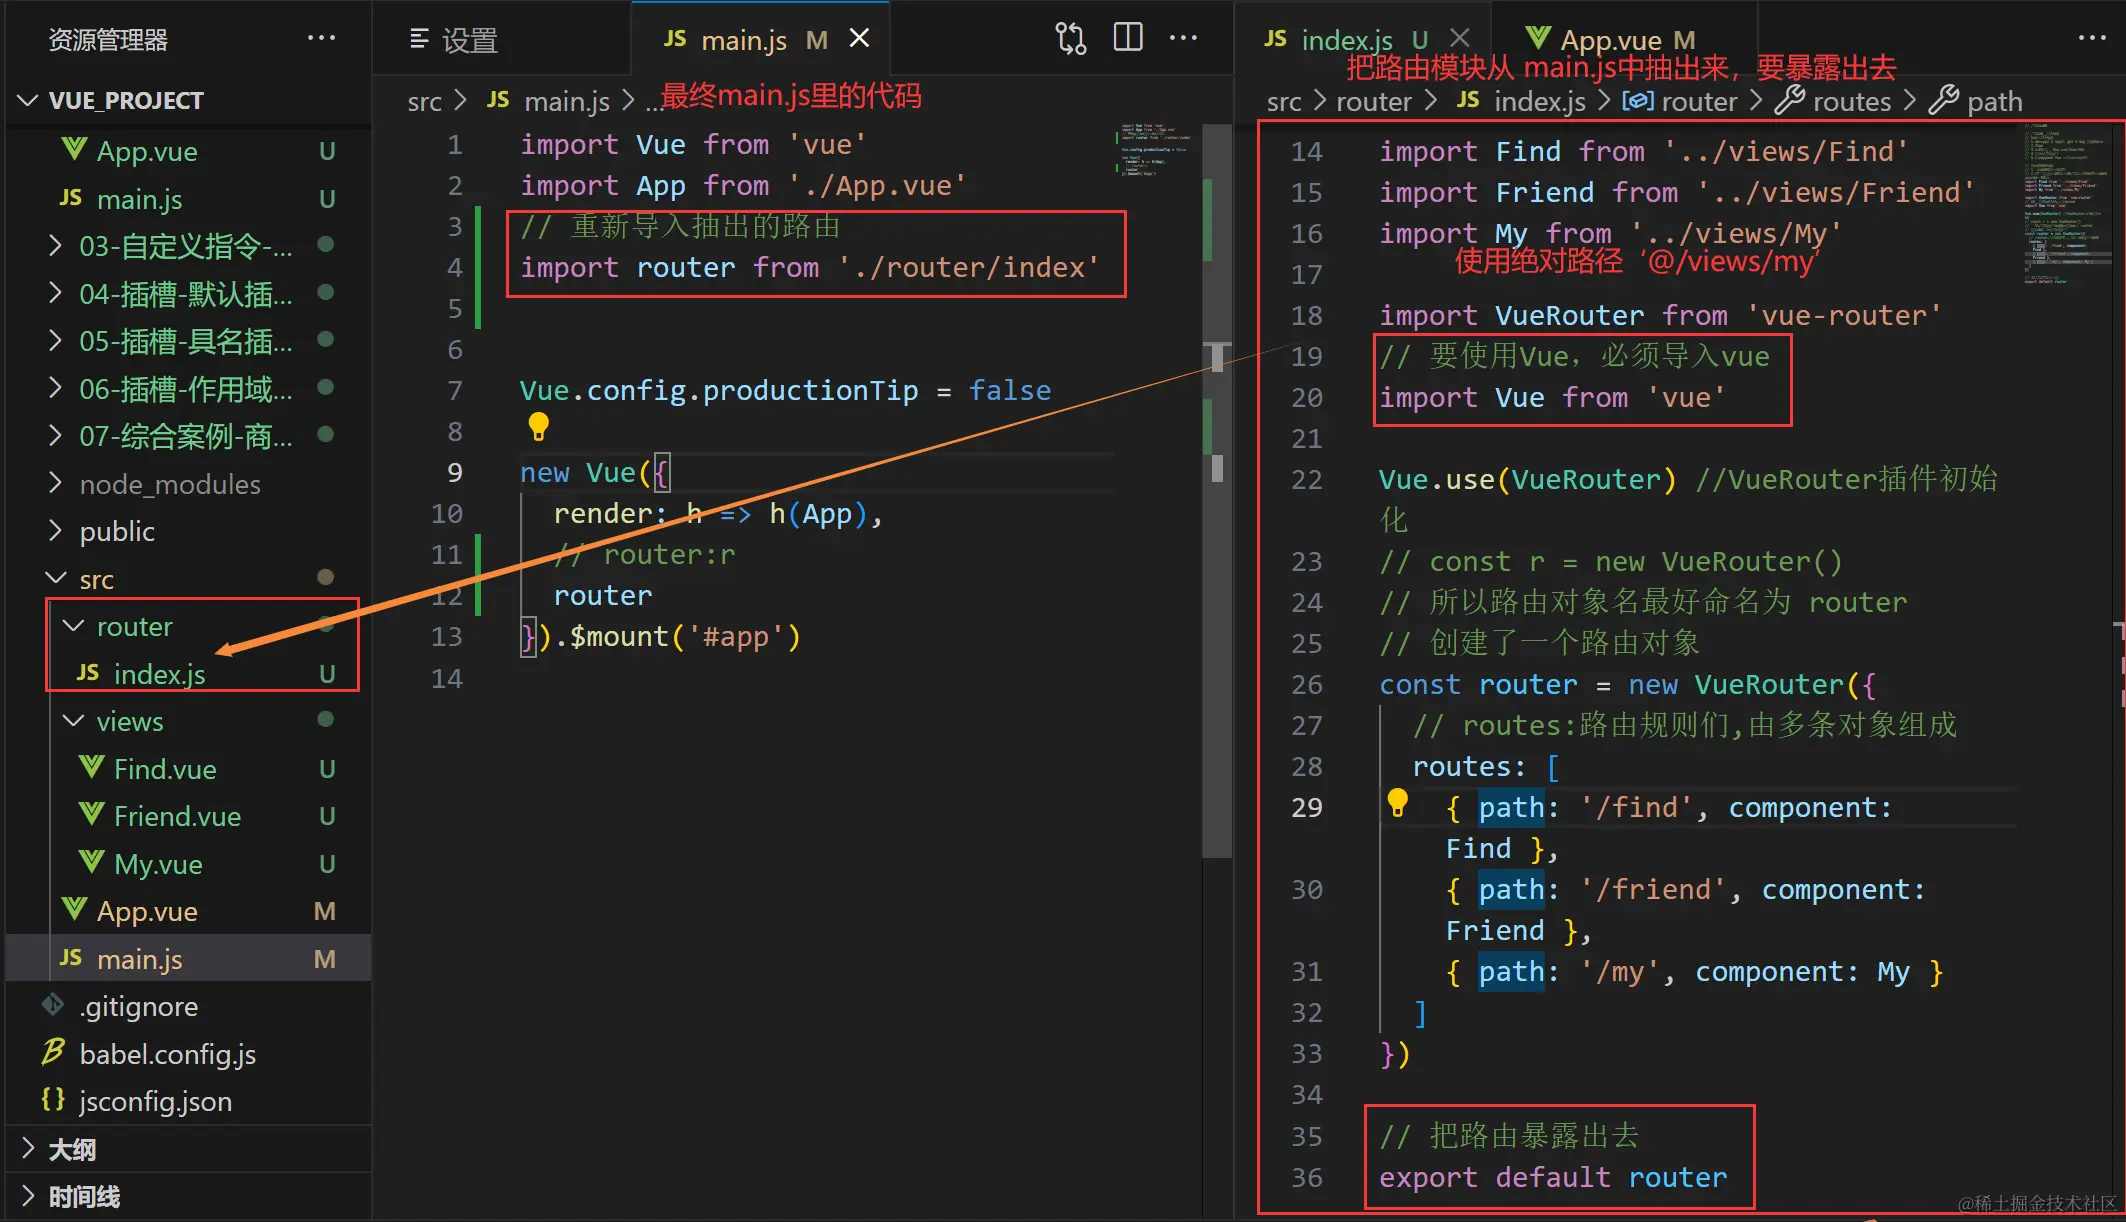Click router variable symbol breadcrumb
2126x1222 pixels.
click(x=1697, y=101)
